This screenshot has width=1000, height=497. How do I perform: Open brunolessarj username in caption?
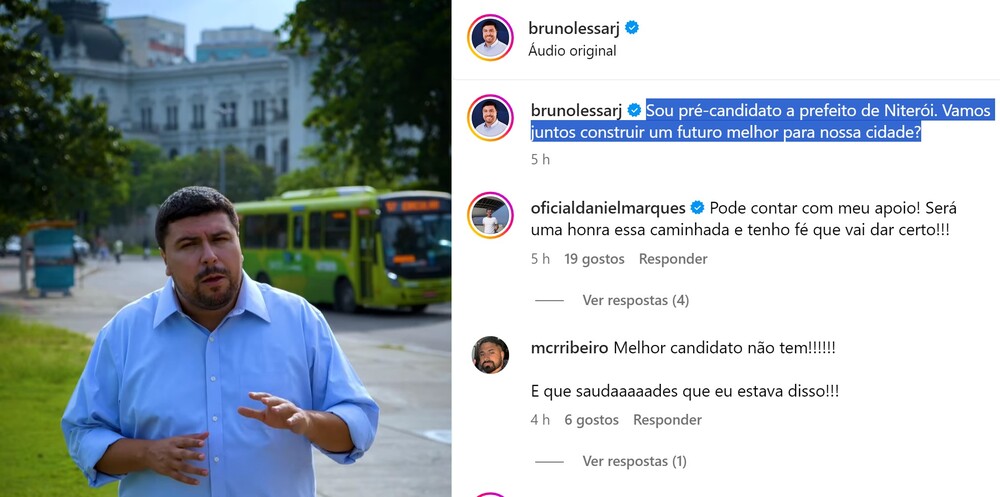coord(576,110)
